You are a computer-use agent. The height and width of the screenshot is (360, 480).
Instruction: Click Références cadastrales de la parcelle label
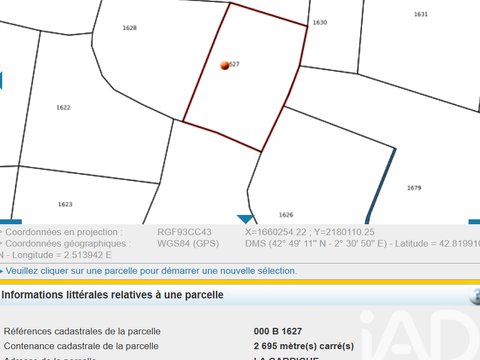pos(82,331)
